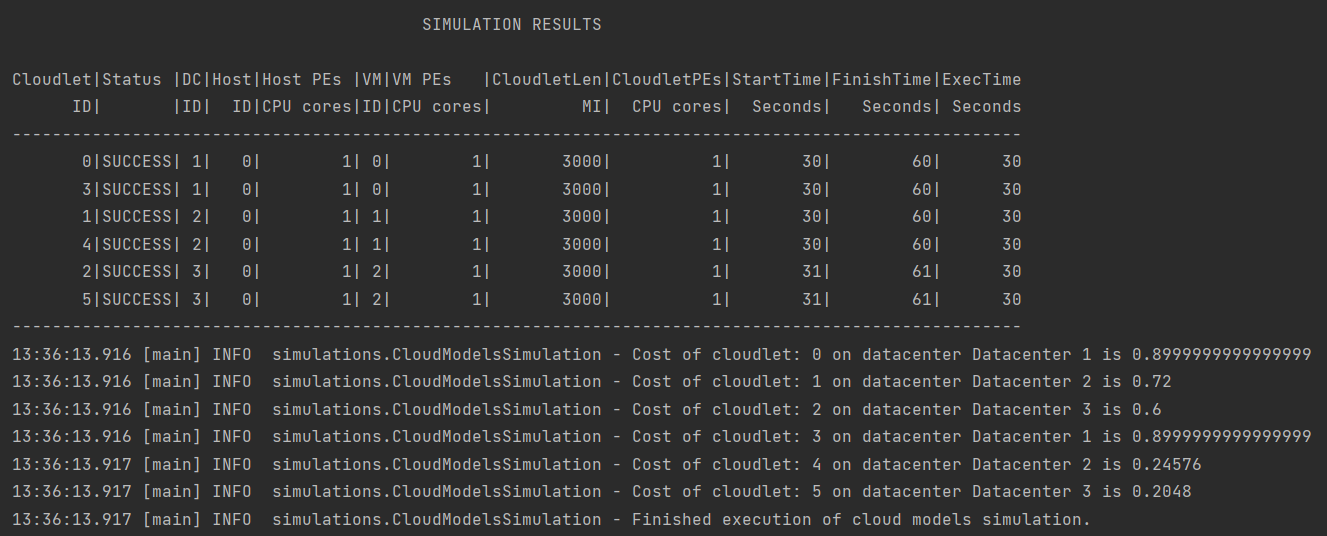Click start time 31 in cloudlet 2 row

[812, 271]
